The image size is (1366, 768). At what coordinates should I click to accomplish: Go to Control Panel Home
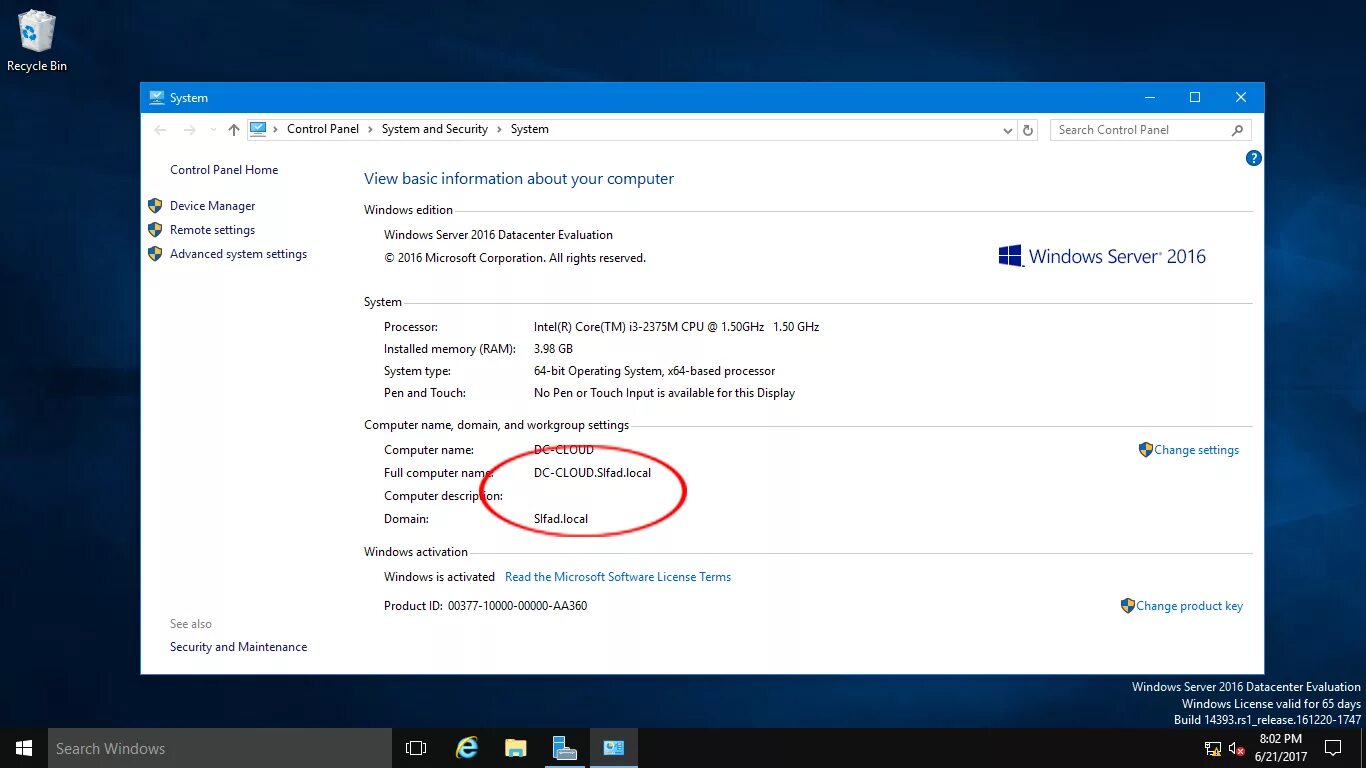[224, 170]
